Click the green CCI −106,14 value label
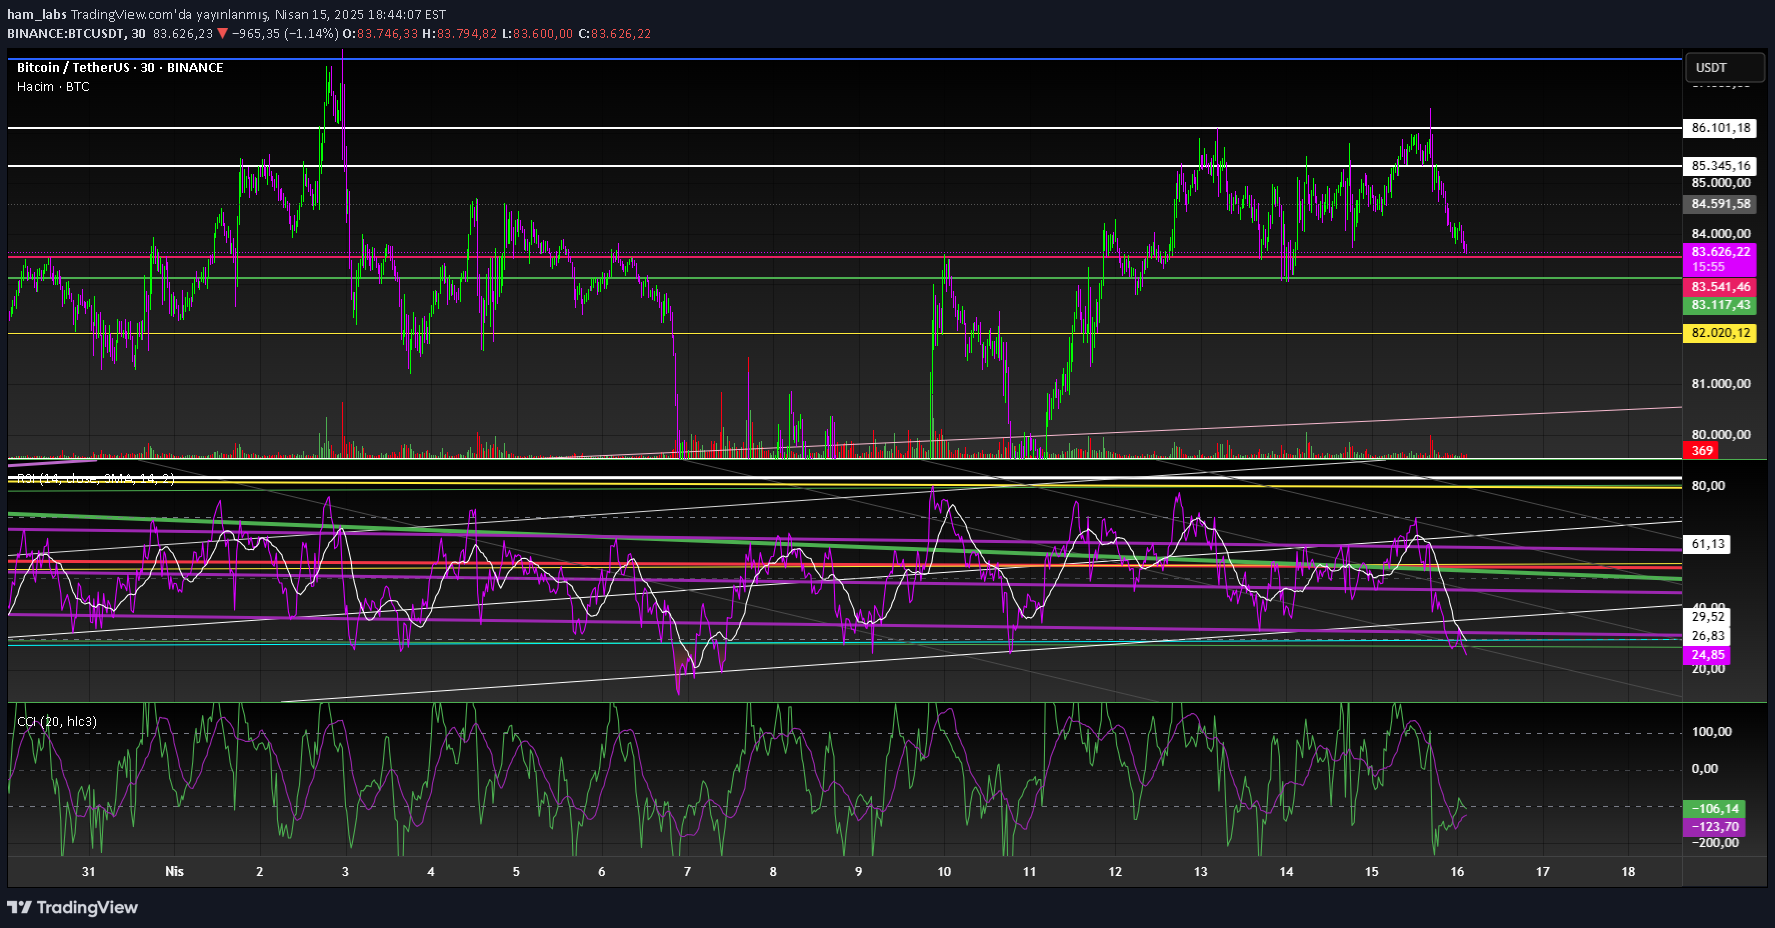This screenshot has height=928, width=1775. click(1715, 809)
